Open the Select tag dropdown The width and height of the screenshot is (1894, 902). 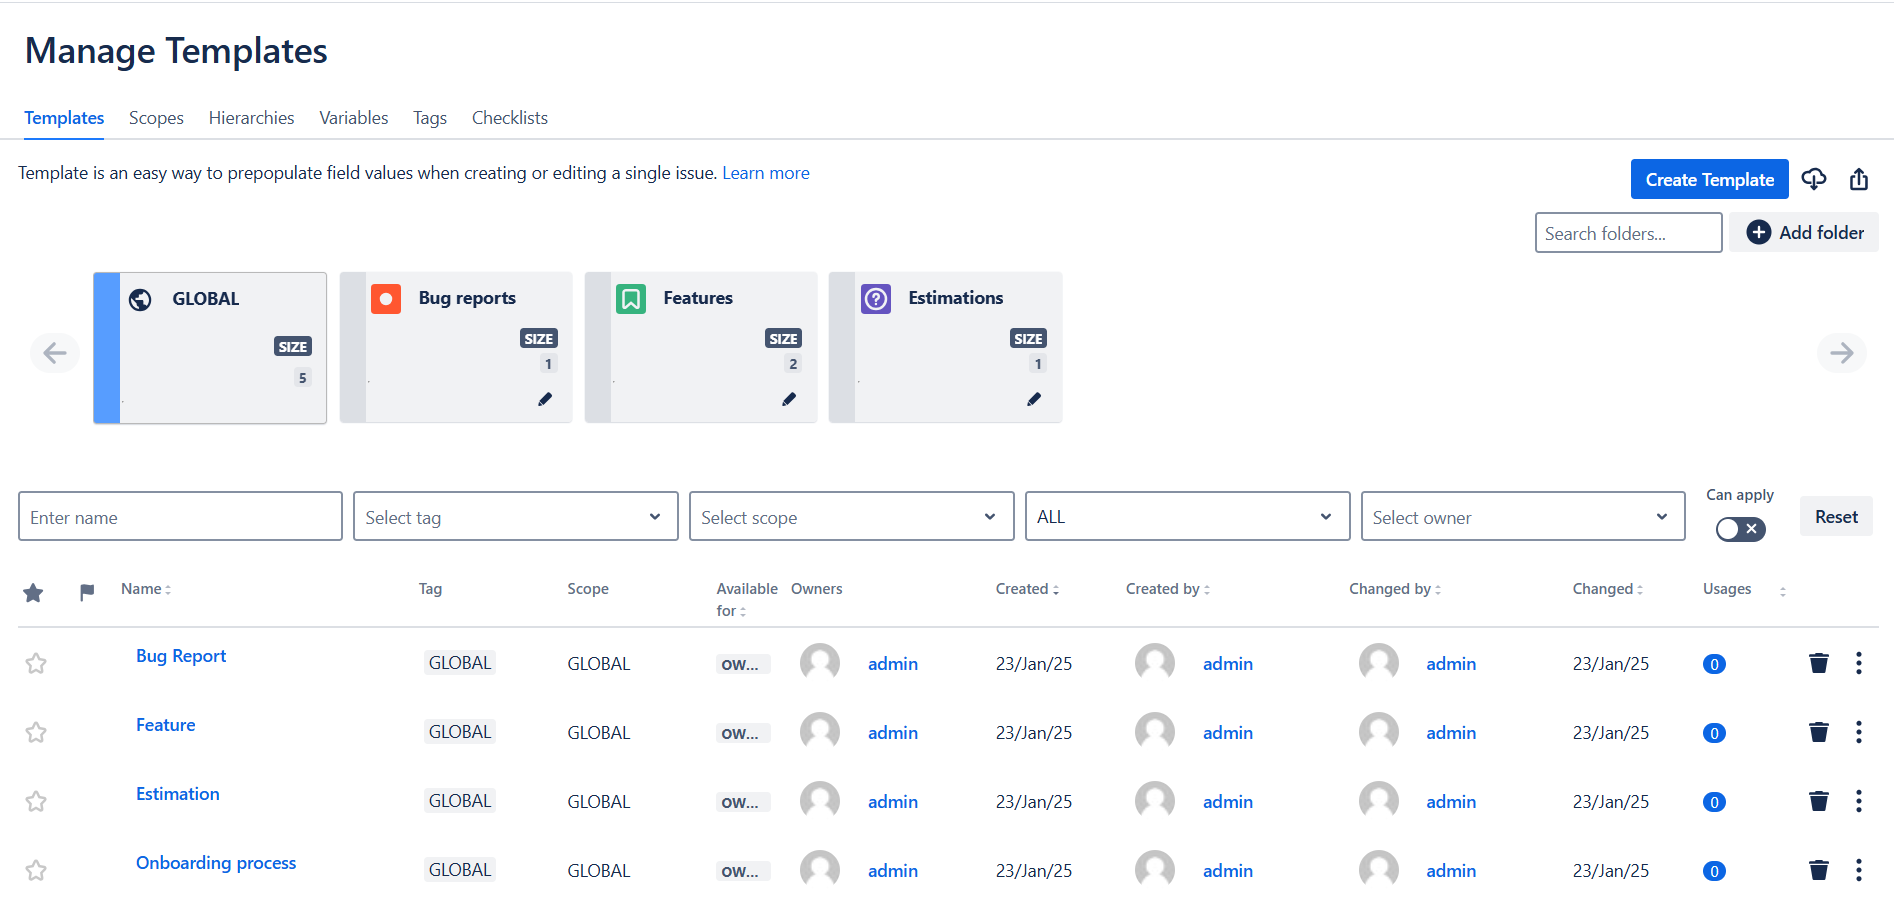pos(515,517)
